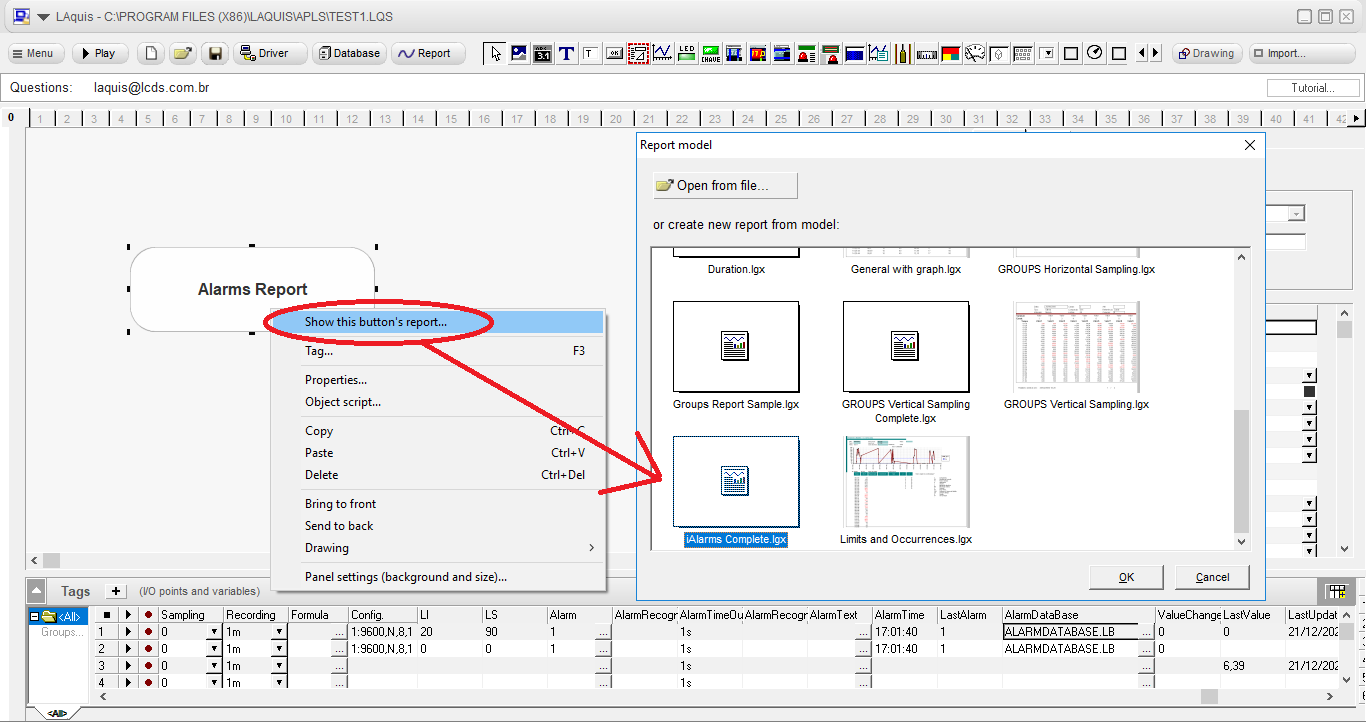
Task: Toggle the play arrow on tag row 1
Action: coord(128,631)
